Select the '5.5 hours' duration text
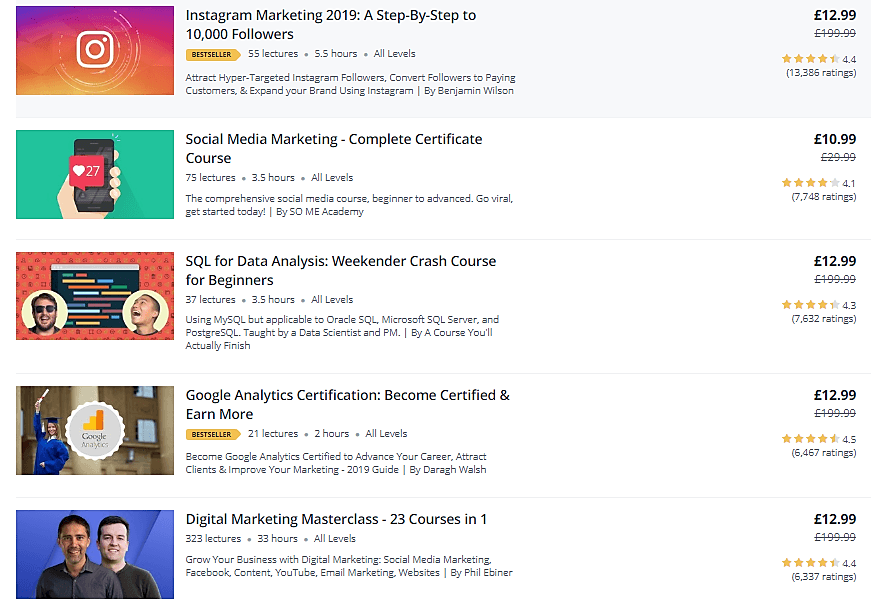 click(336, 54)
